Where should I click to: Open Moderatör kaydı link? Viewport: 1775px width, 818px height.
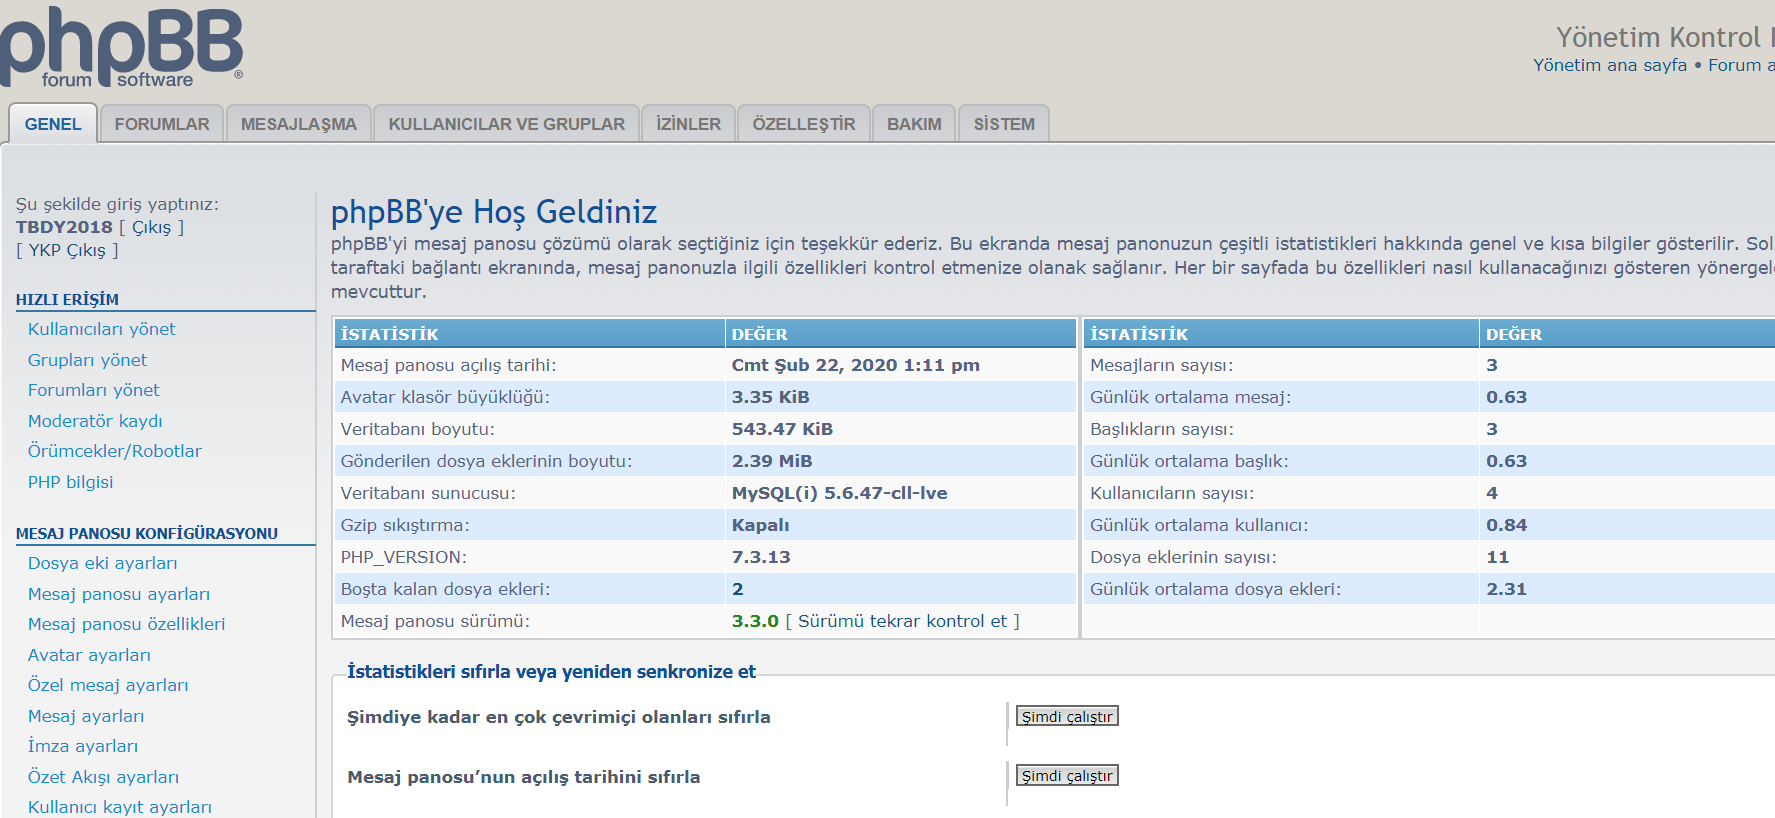pyautogui.click(x=95, y=421)
